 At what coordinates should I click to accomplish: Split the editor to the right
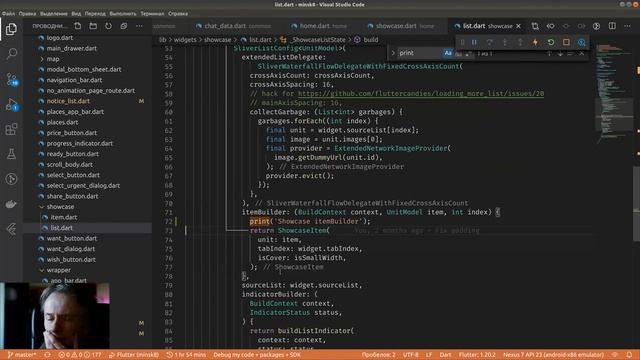(x=612, y=26)
